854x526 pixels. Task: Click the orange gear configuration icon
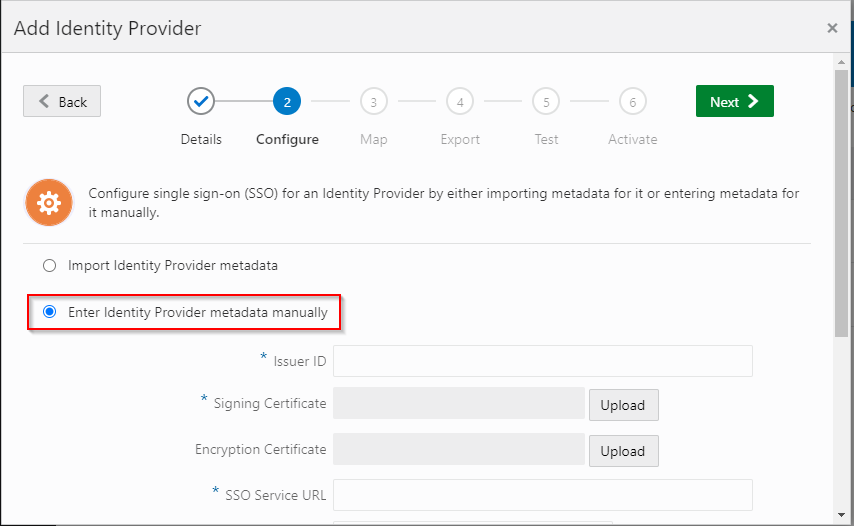pos(49,202)
